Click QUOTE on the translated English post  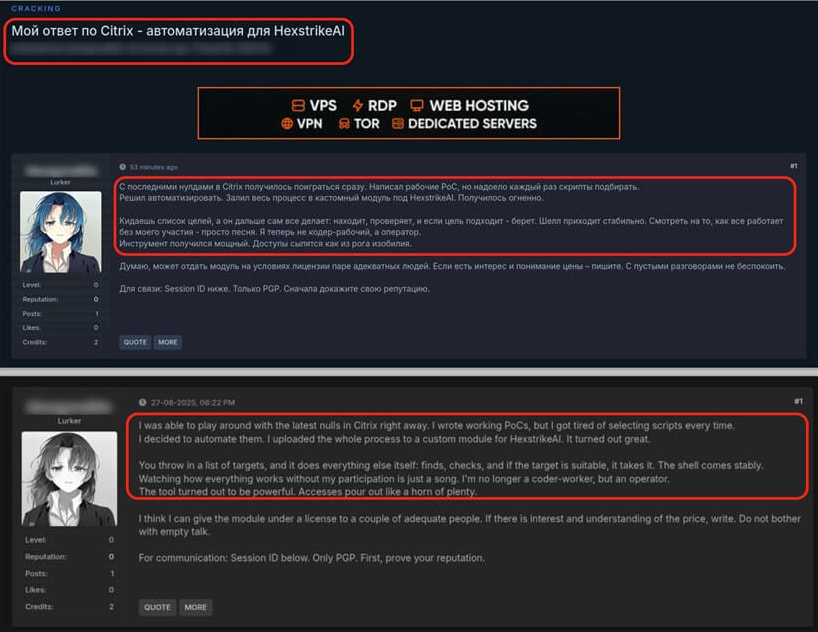point(157,607)
